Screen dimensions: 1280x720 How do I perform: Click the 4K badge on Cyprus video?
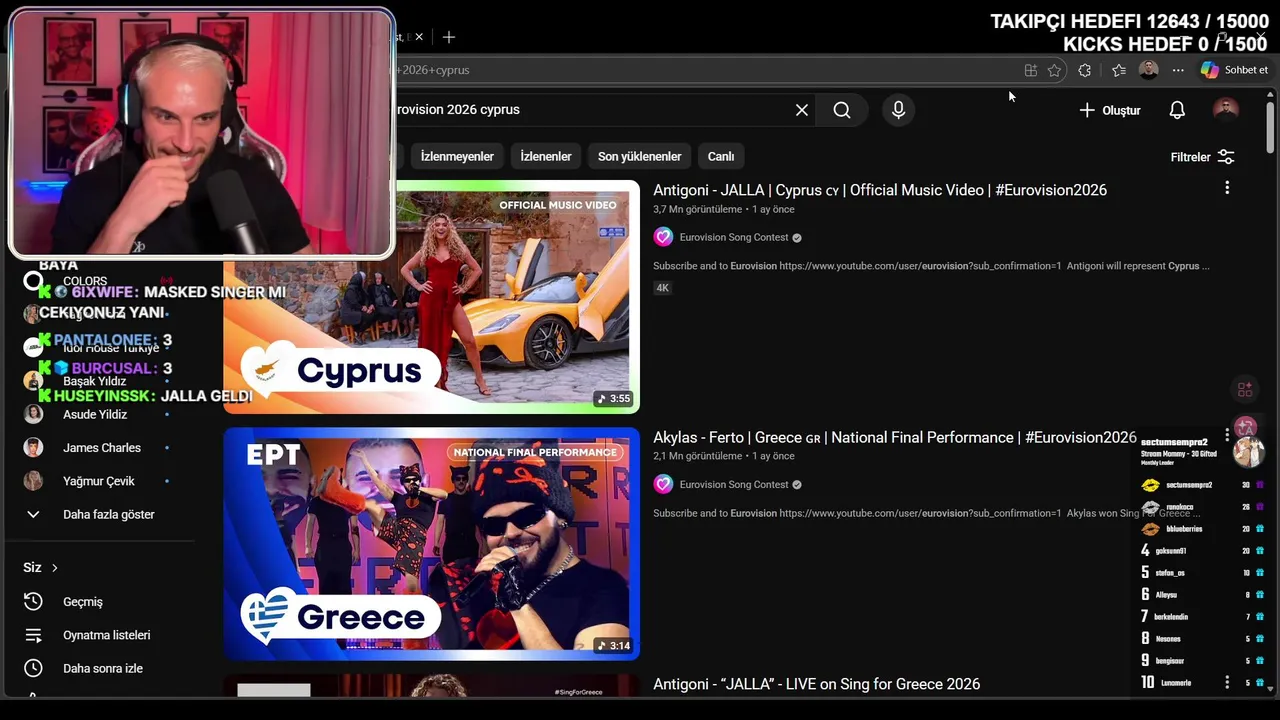coord(662,288)
